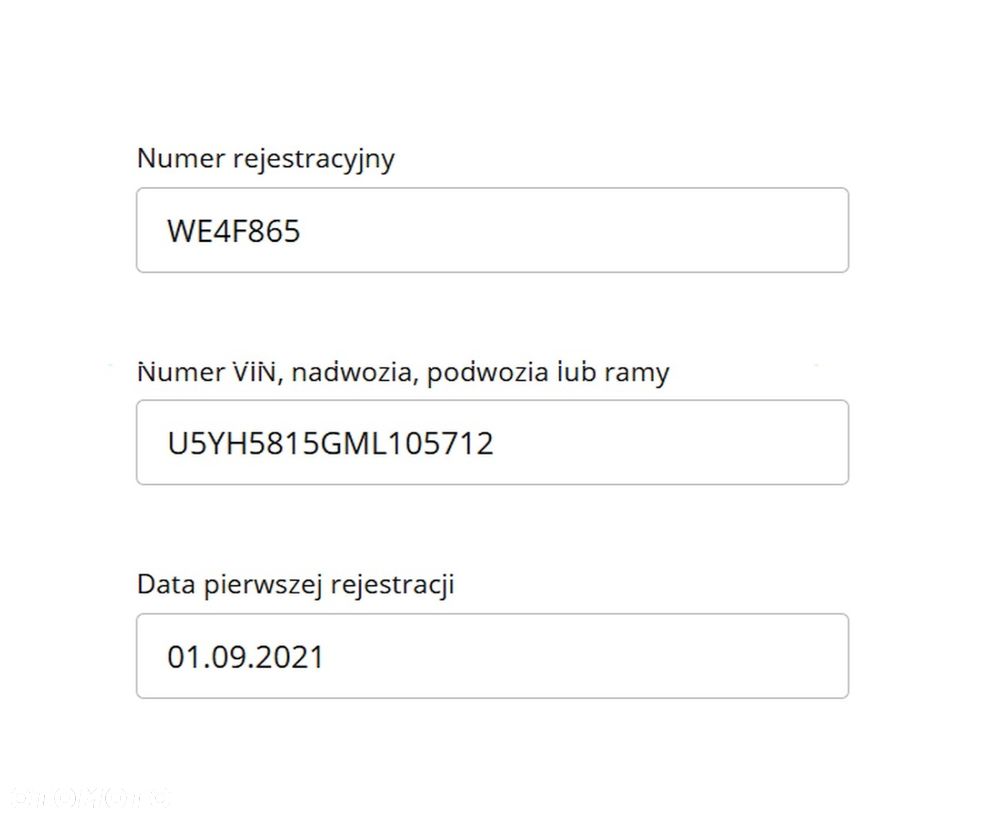Viewport: 1000px width, 818px height.
Task: Click the word 'podwozia' in the label
Action: click(x=491, y=373)
